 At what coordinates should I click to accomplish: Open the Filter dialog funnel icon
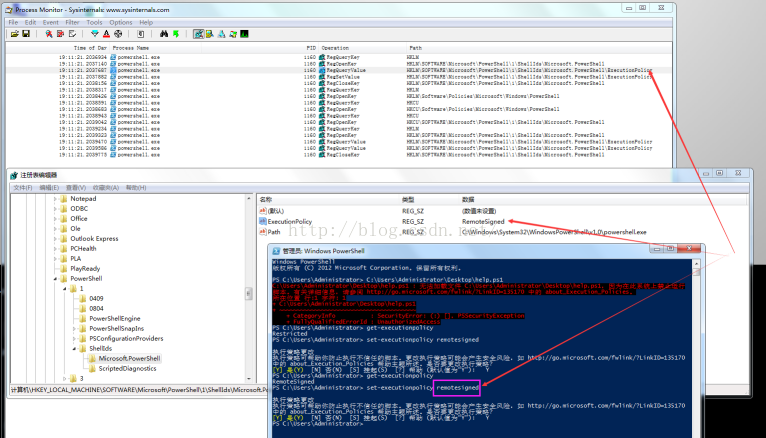[x=95, y=34]
